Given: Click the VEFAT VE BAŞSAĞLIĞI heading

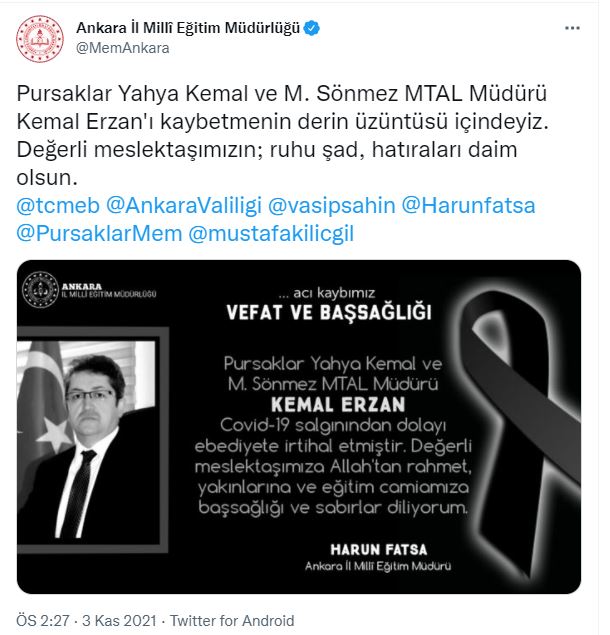Looking at the screenshot, I should tap(329, 312).
